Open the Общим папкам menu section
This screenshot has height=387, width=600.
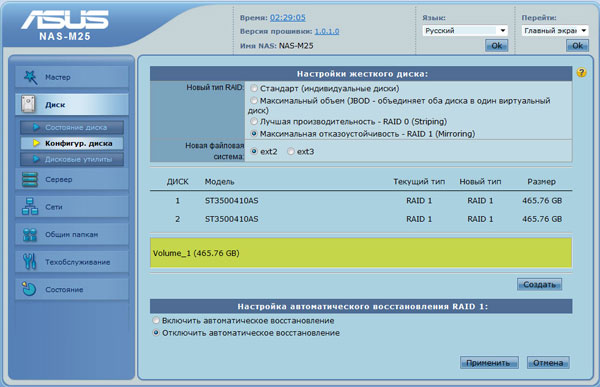tap(72, 234)
